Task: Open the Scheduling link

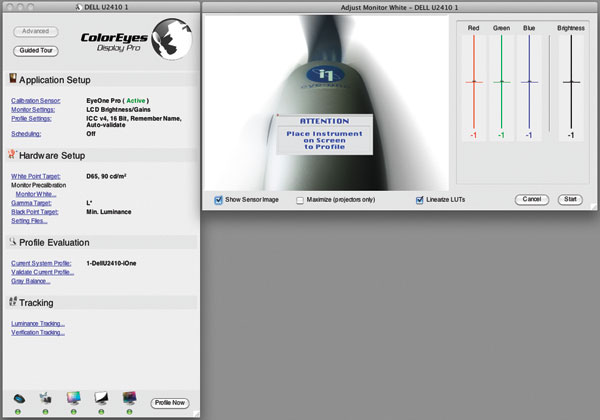Action: coord(26,134)
